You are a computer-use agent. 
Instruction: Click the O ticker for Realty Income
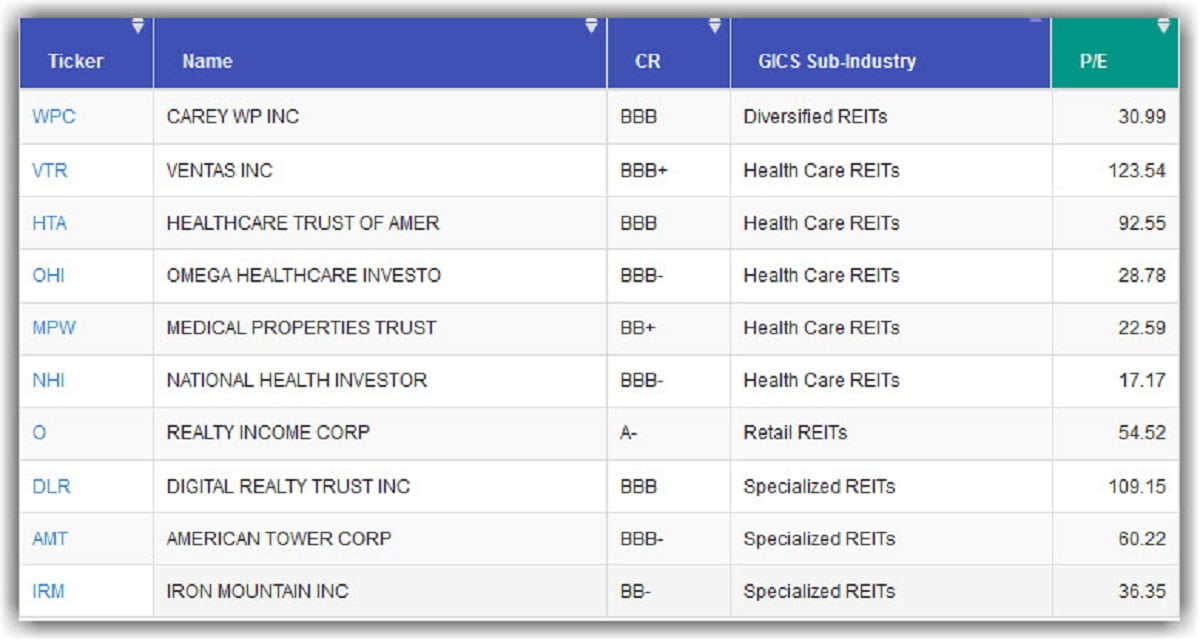click(x=39, y=433)
